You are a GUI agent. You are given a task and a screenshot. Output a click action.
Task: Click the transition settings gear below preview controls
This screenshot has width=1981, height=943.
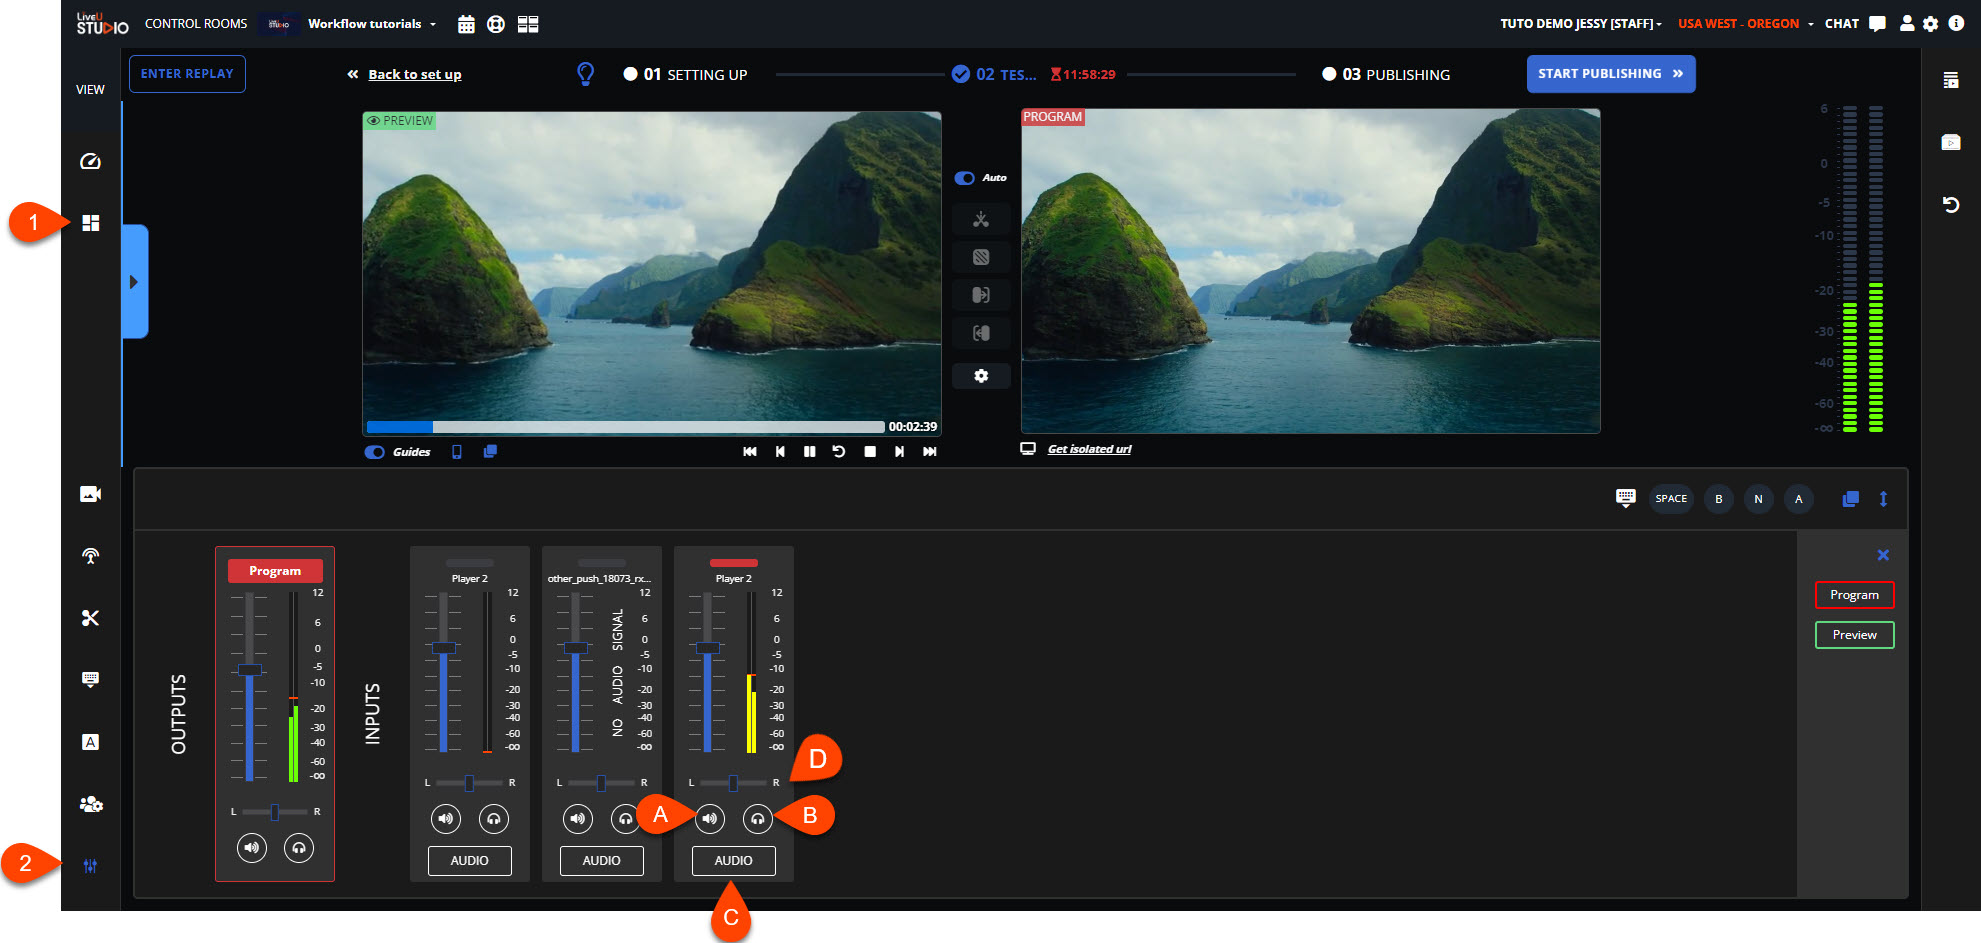coord(981,376)
